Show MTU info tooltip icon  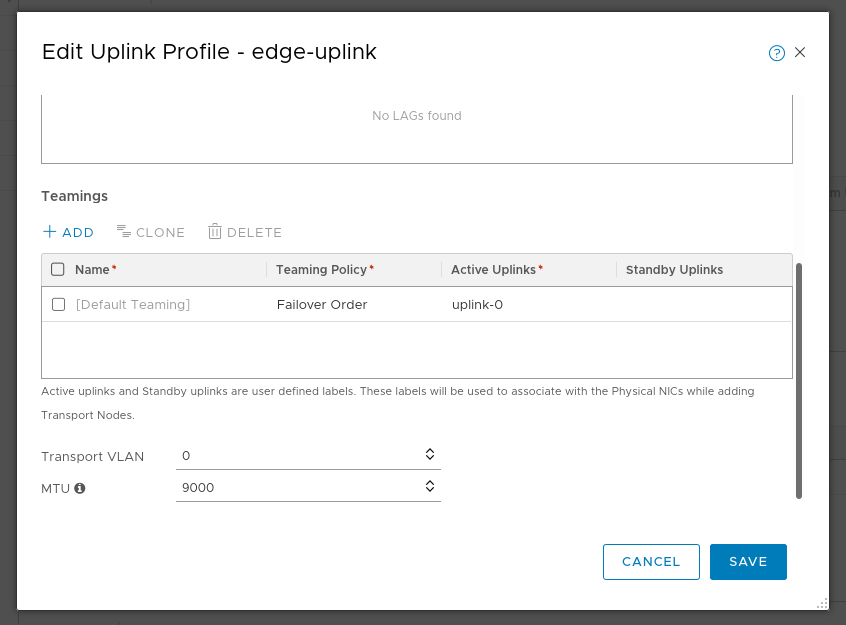coord(80,488)
